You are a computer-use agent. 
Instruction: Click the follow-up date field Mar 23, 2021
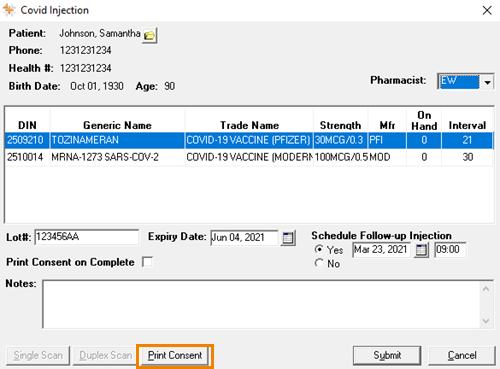click(x=382, y=250)
